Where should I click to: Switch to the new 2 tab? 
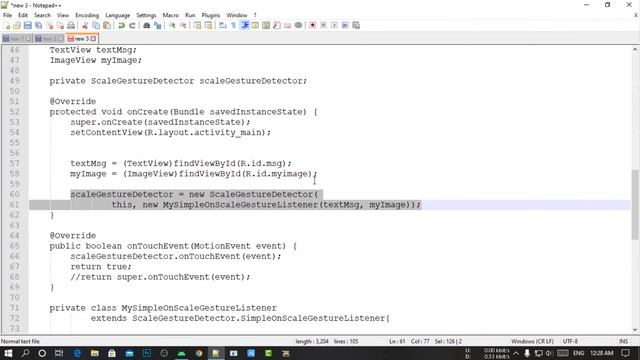(49, 39)
